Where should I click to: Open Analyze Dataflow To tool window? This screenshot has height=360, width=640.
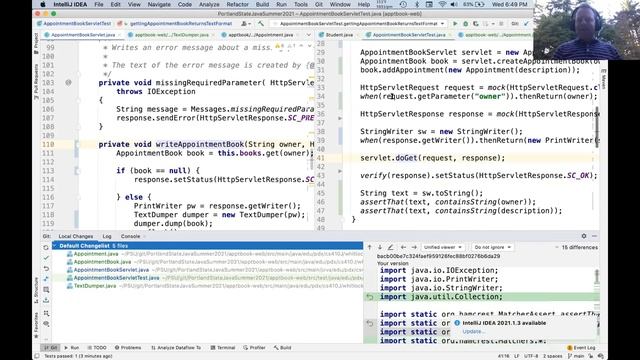point(176,348)
